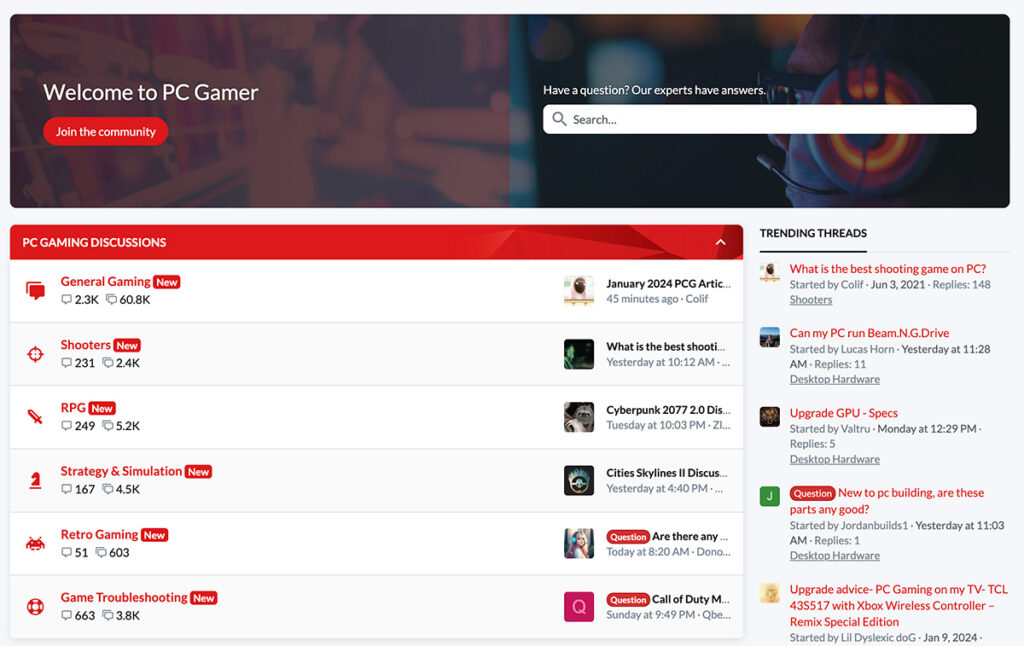Click Desktop Hardware link under Upgrade GPU thread
This screenshot has height=646, width=1024.
point(835,459)
